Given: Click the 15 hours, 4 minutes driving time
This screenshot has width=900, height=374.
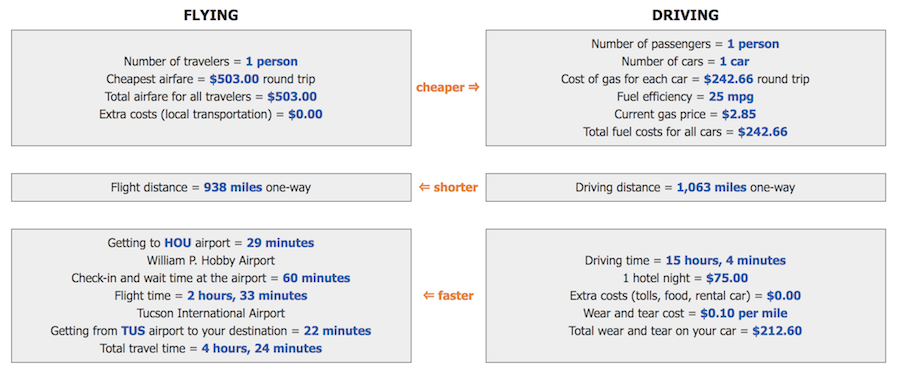Looking at the screenshot, I should pyautogui.click(x=726, y=260).
